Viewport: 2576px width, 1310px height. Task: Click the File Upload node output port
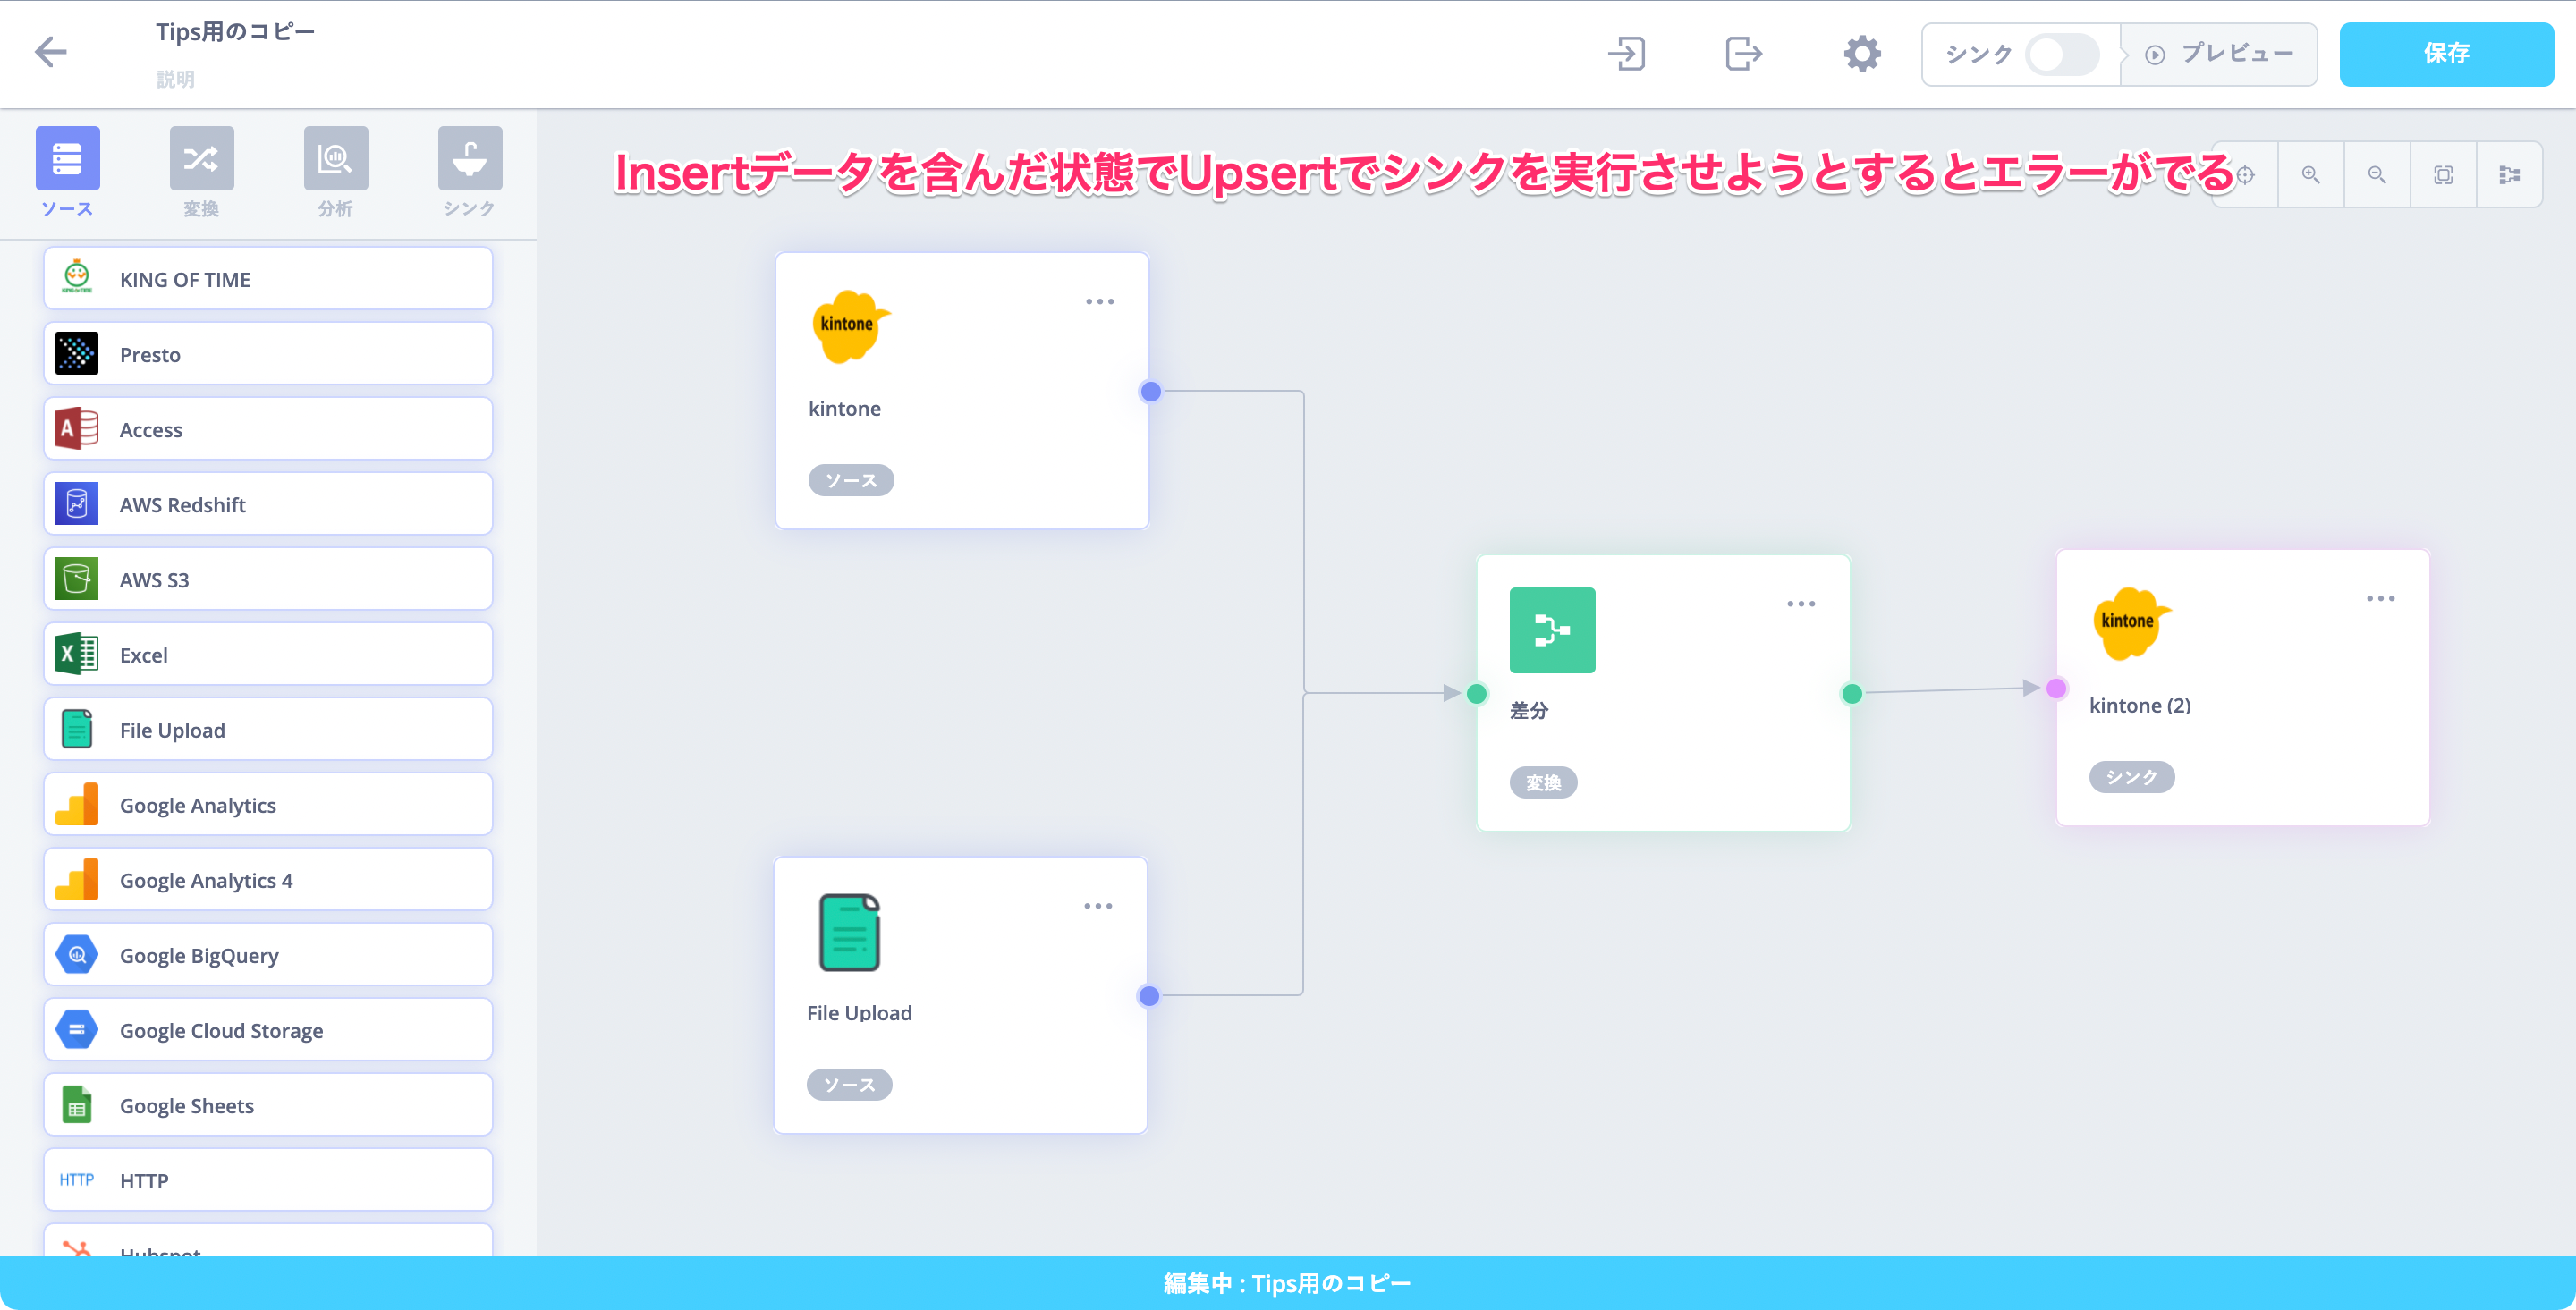[1148, 996]
